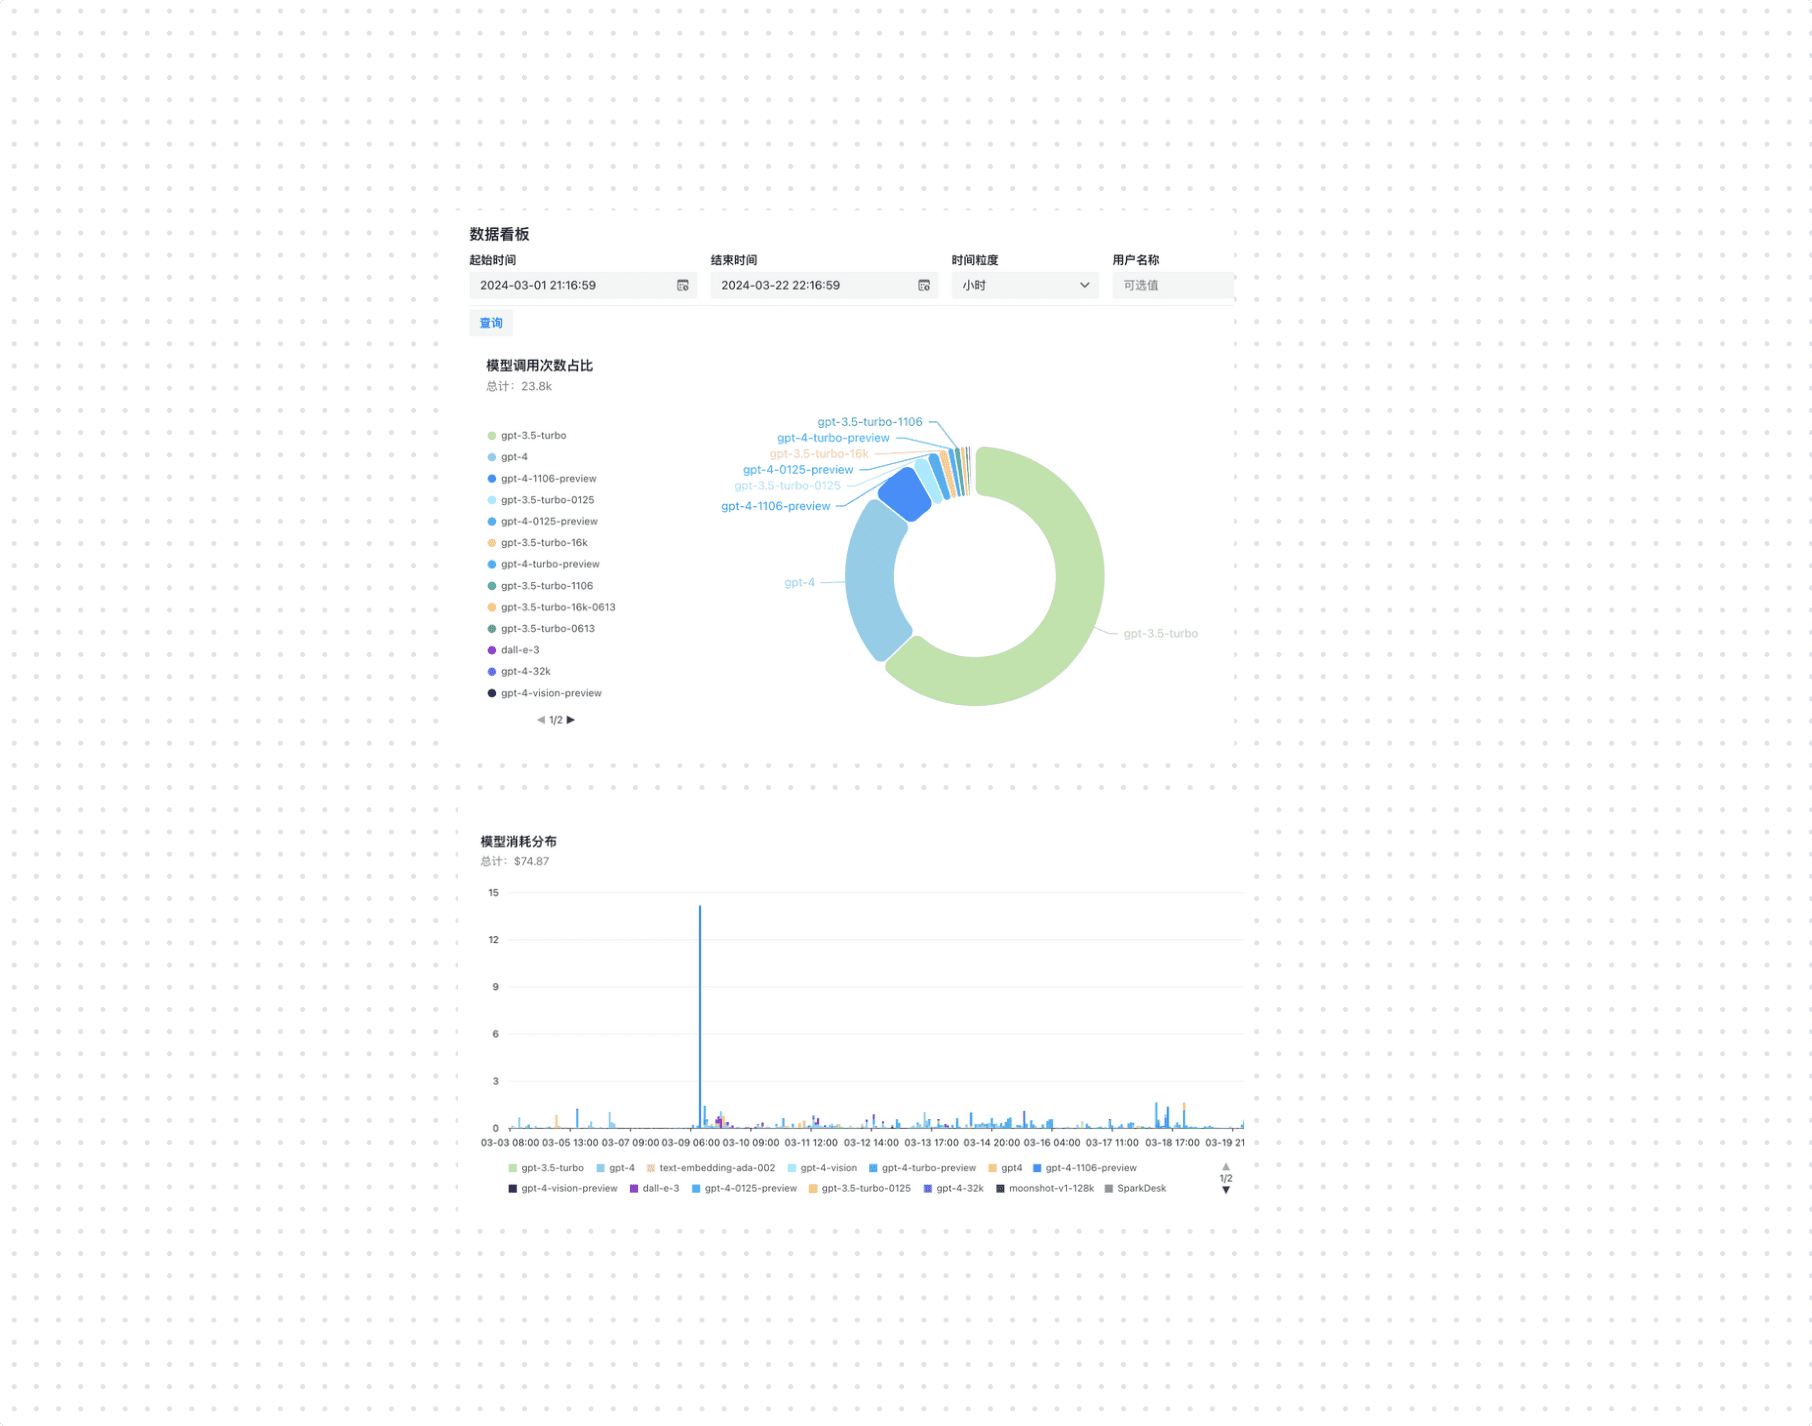This screenshot has height=1426, width=1812.
Task: Toggle gpt-4-vision in bar chart legend
Action: [822, 1168]
